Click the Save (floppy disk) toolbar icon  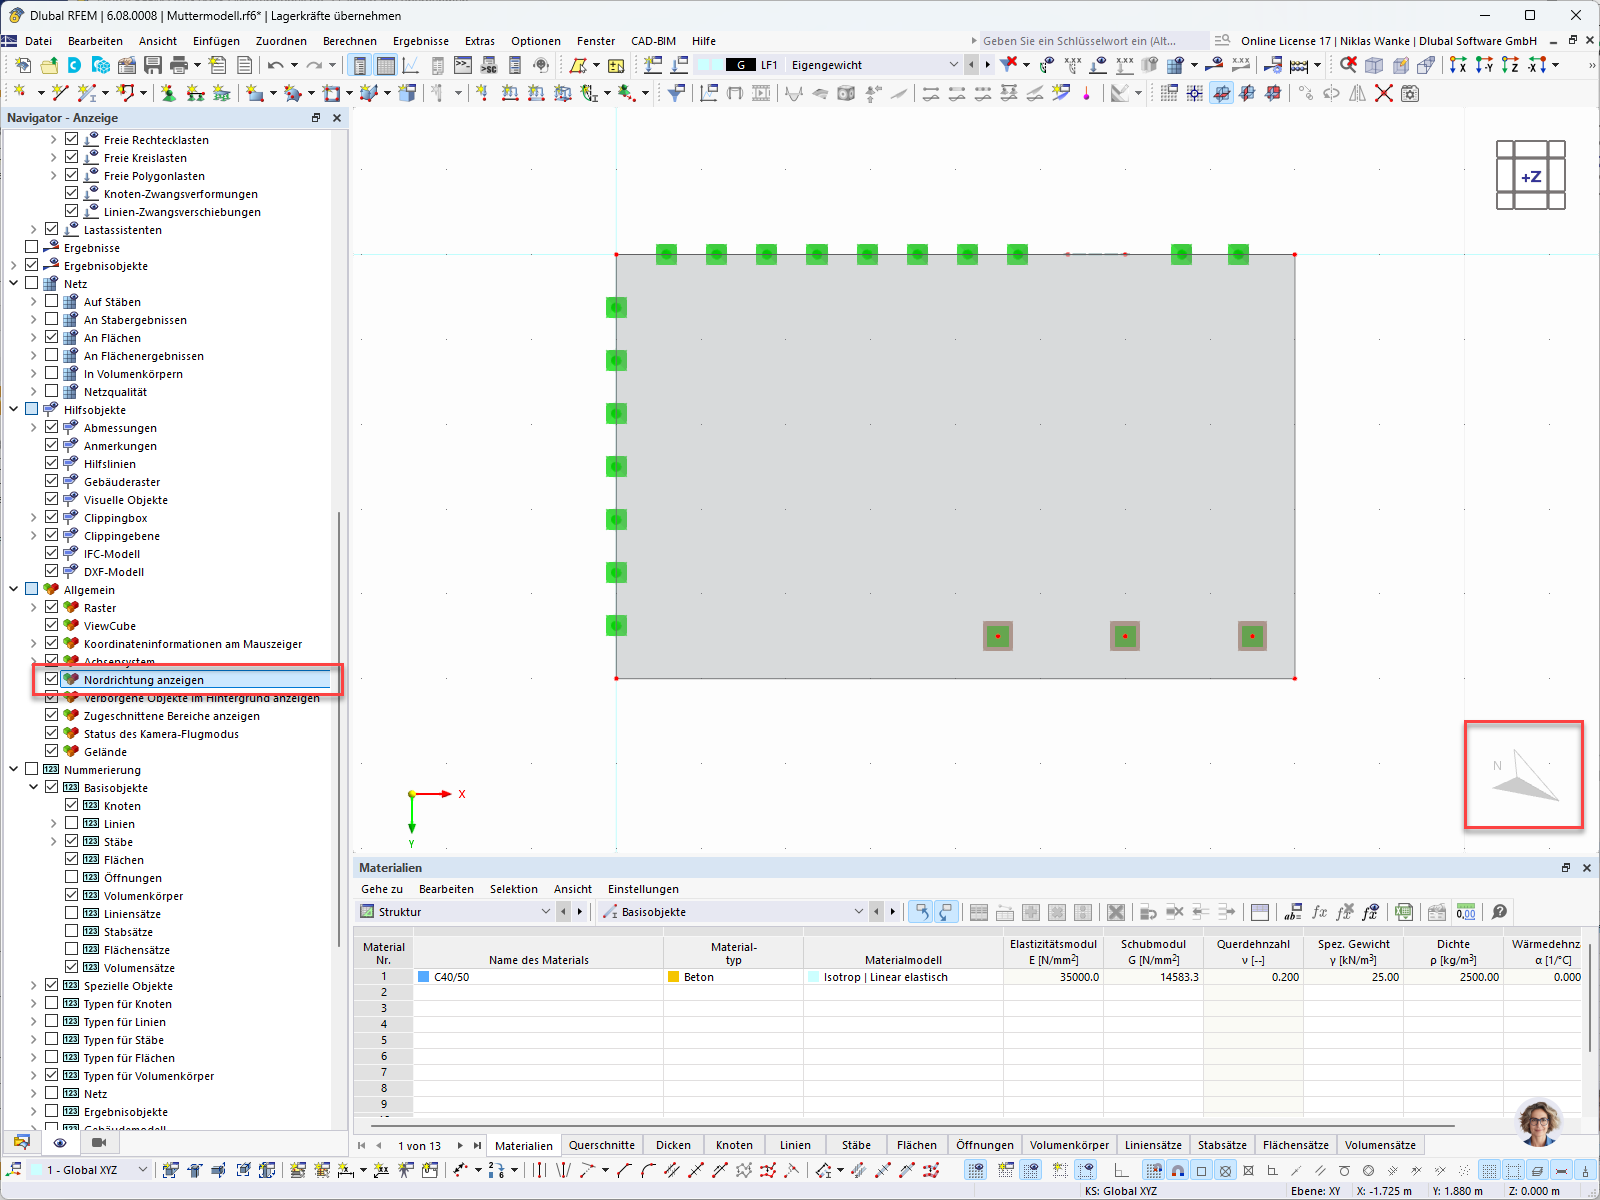tap(153, 65)
